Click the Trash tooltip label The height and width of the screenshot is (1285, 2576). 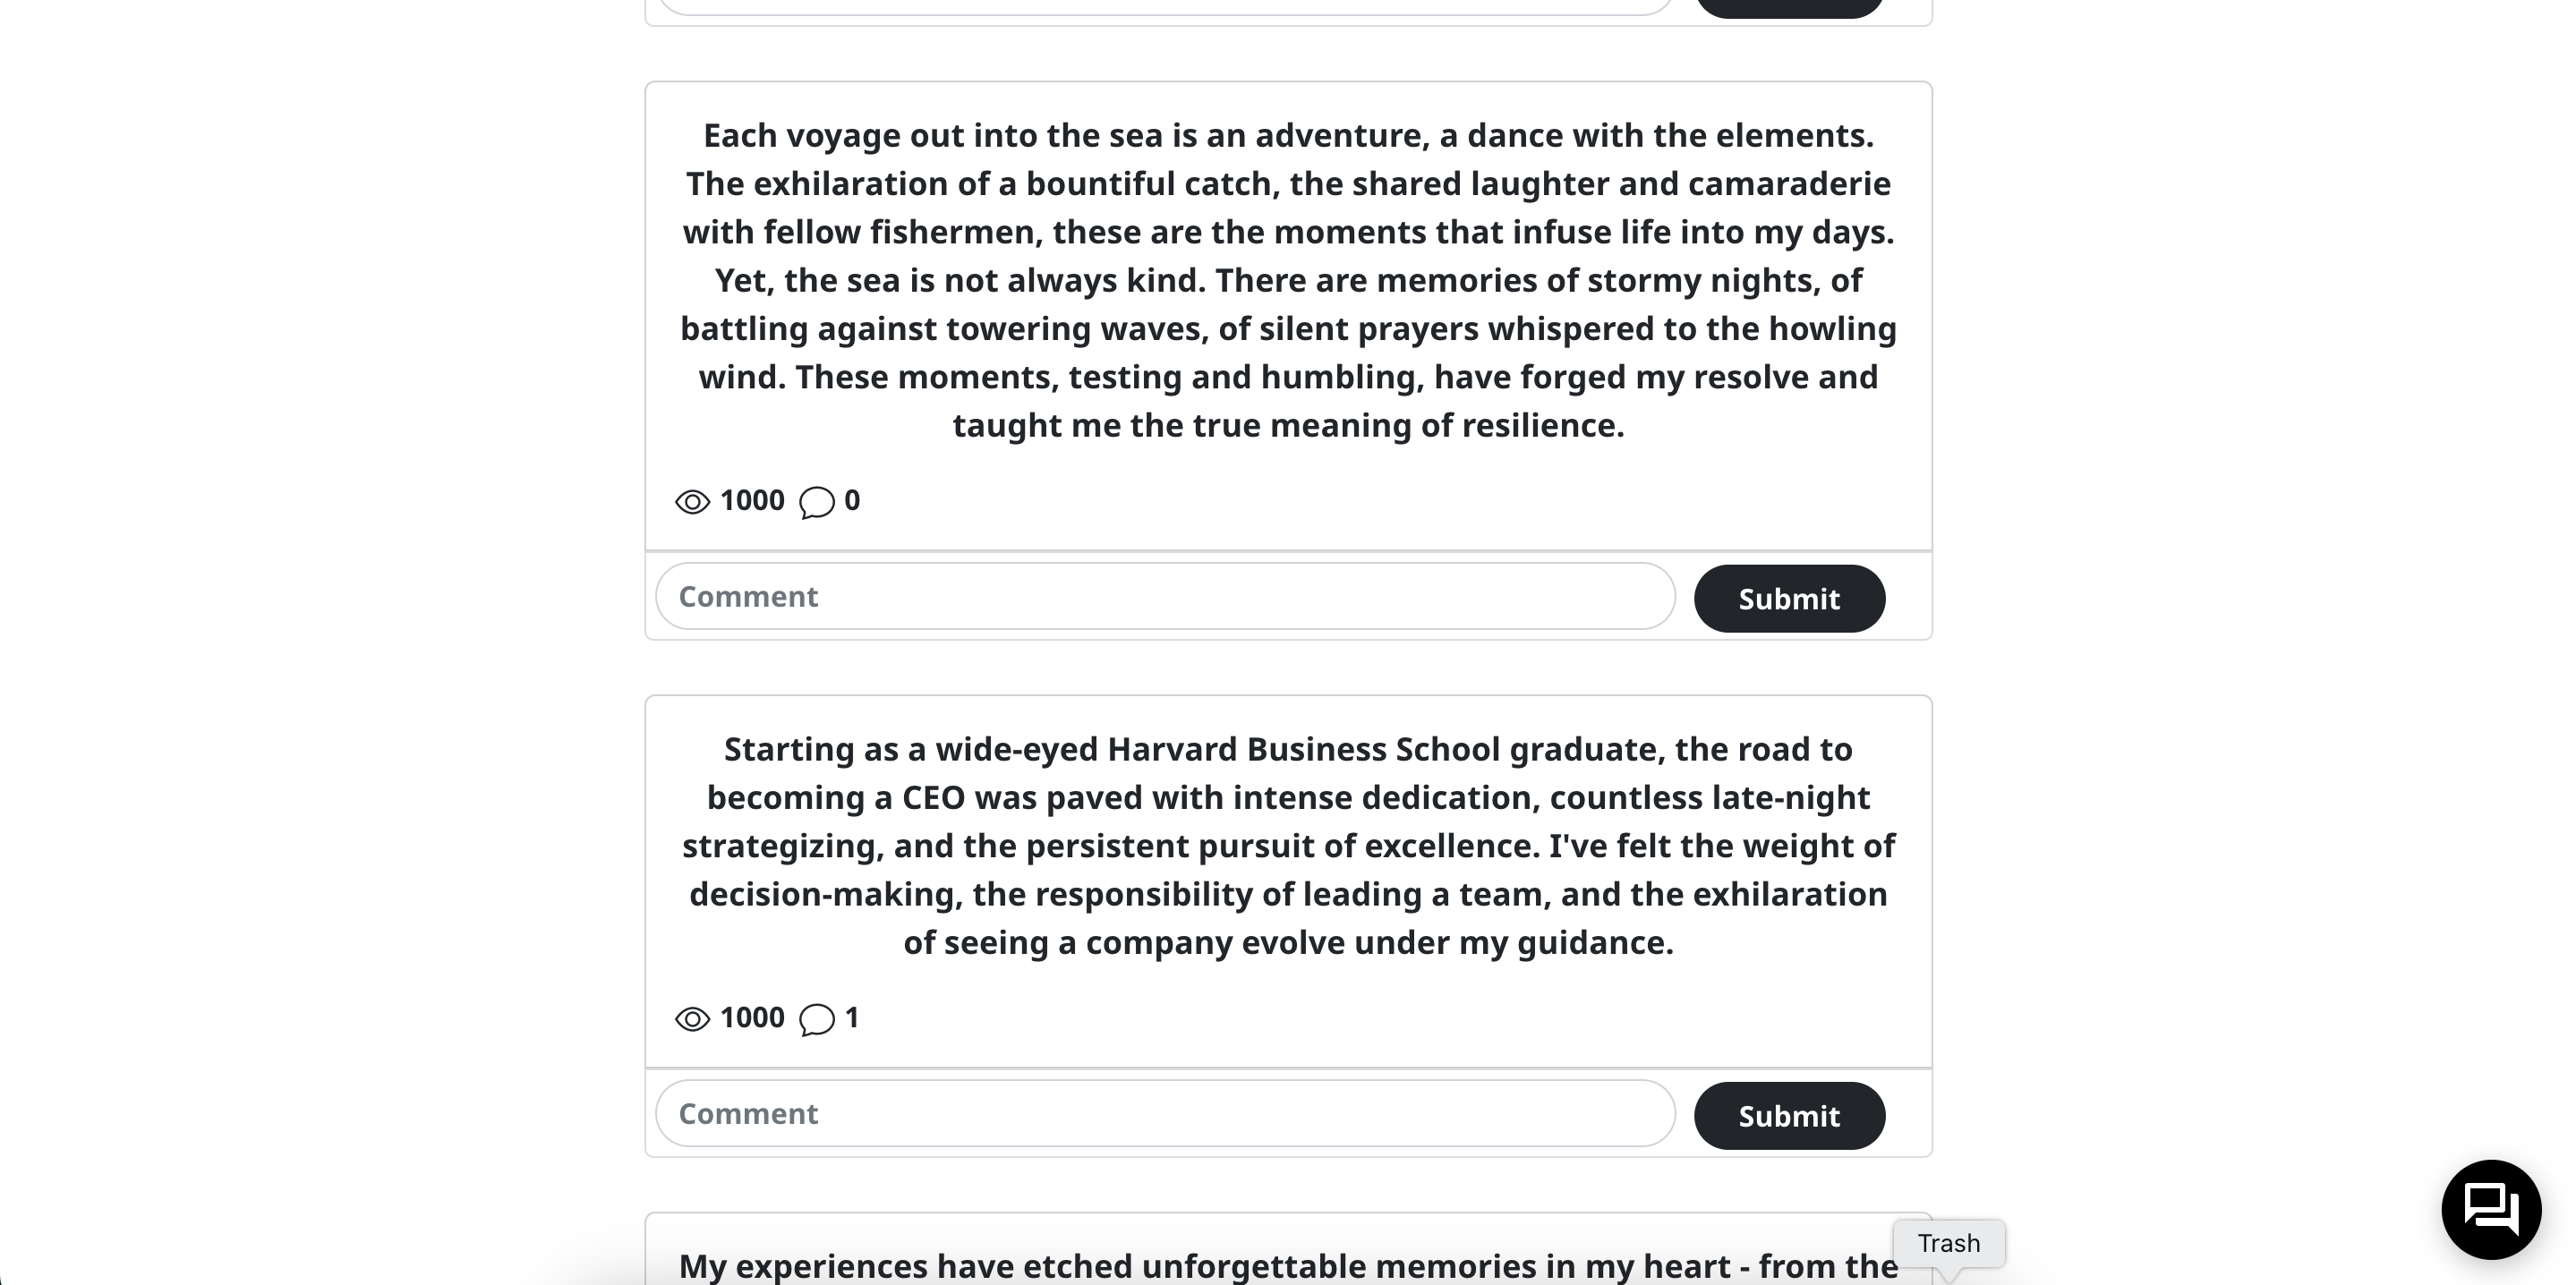point(1948,1243)
